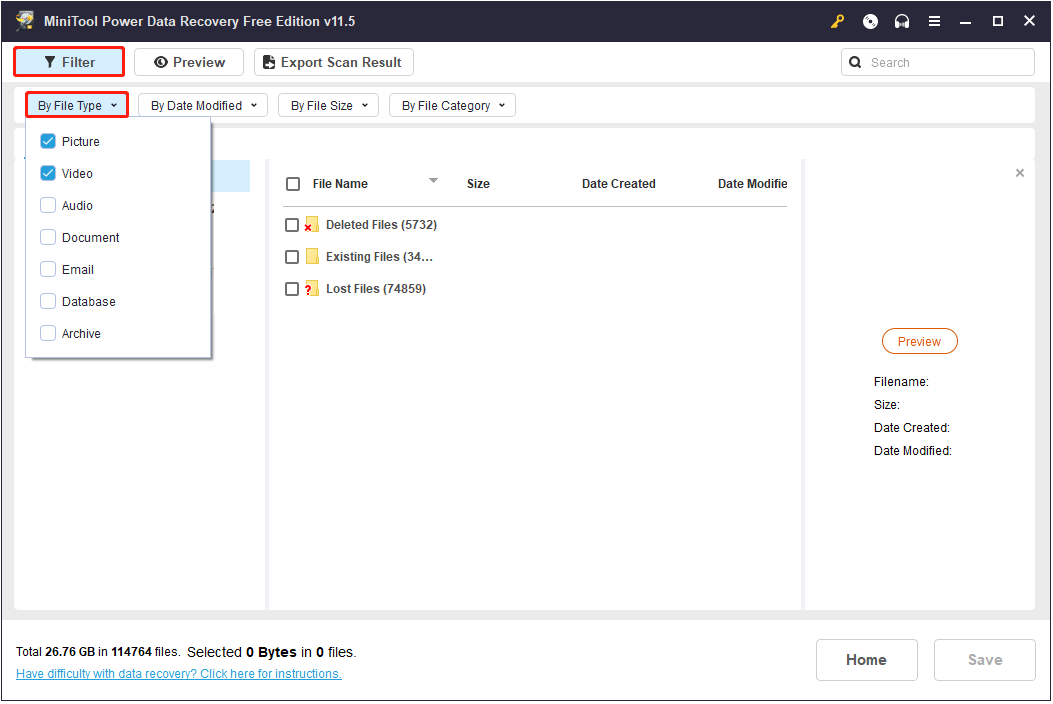Click the Existing Files folder icon
Screen dimensions: 1053x704
pos(312,257)
